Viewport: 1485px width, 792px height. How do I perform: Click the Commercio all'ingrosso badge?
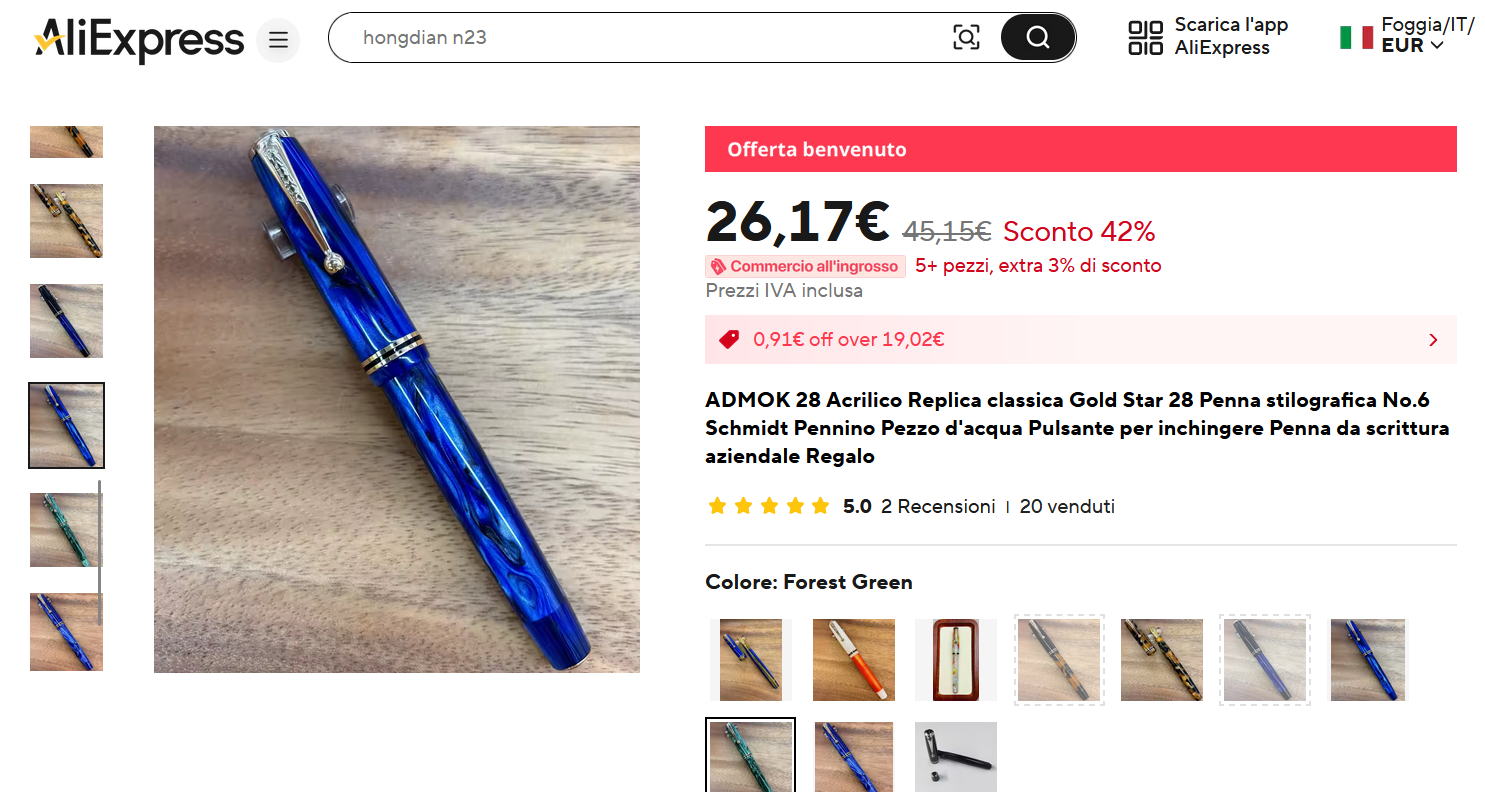(805, 266)
